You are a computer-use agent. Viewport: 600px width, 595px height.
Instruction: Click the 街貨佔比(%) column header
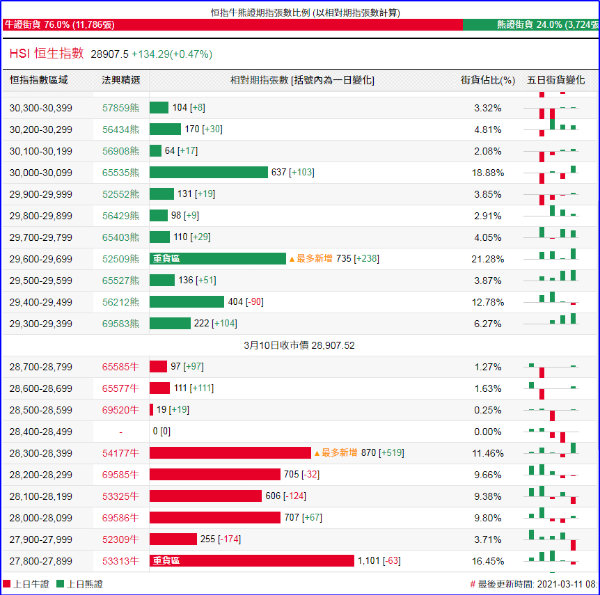[488, 80]
